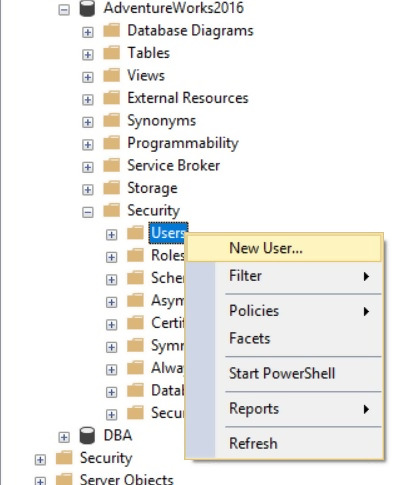Select the Tables tree label

(x=149, y=53)
